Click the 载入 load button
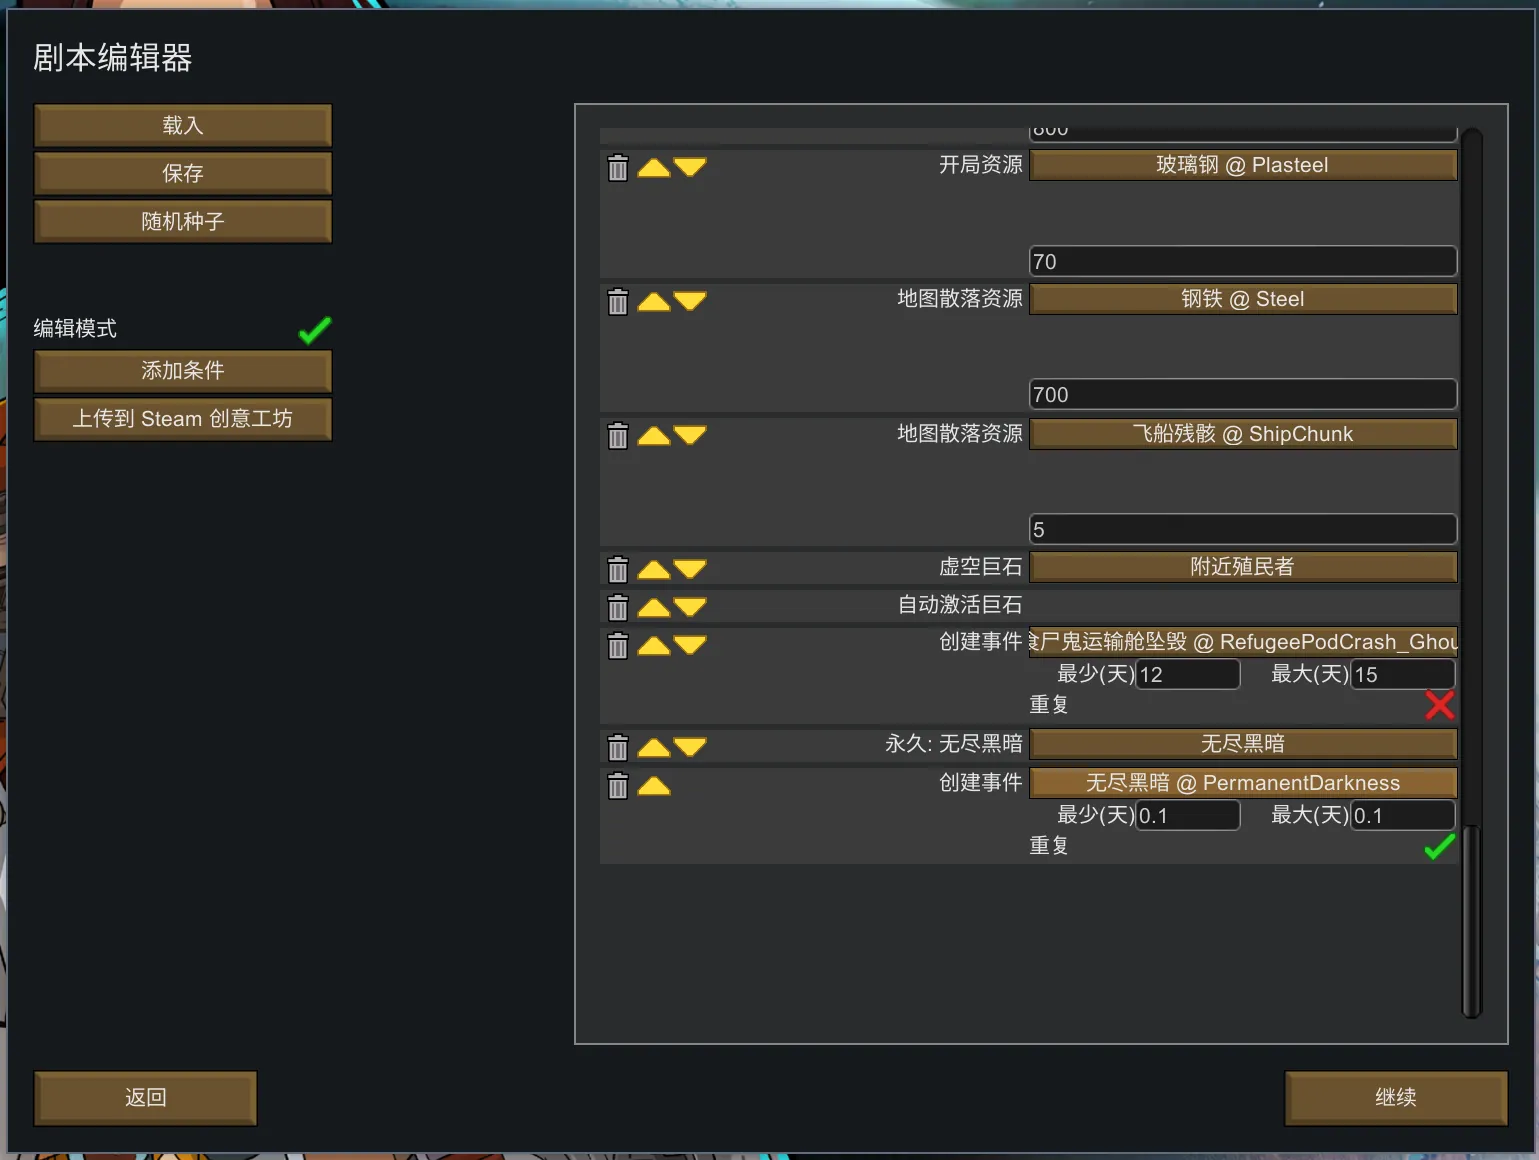 (183, 126)
